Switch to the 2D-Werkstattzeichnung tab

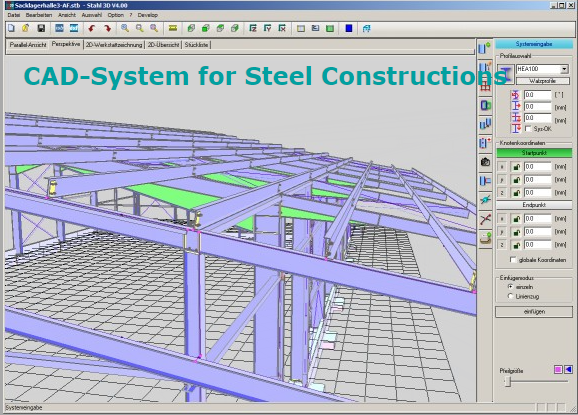pyautogui.click(x=114, y=45)
